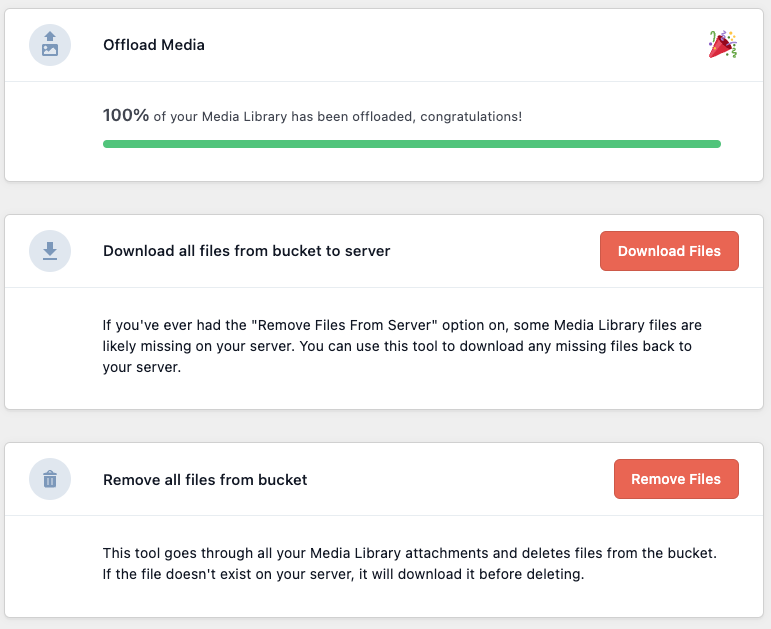The image size is (771, 629).
Task: Click the green offload progress bar
Action: point(412,144)
